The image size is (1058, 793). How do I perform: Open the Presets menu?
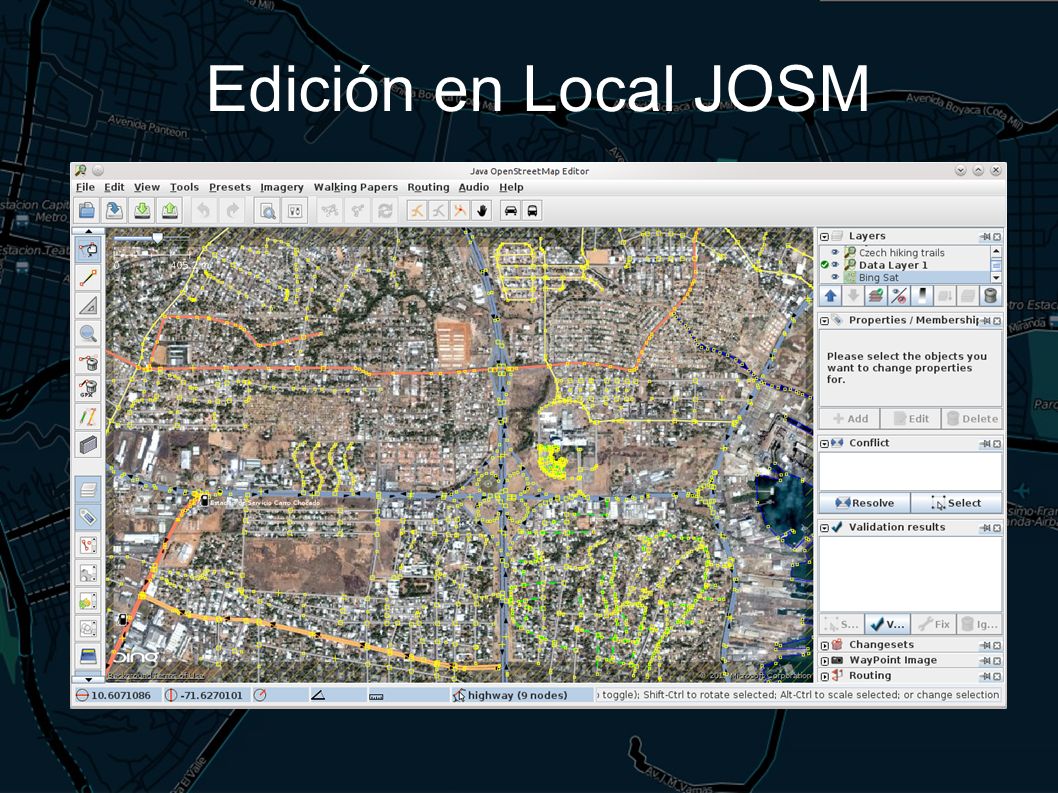click(229, 187)
